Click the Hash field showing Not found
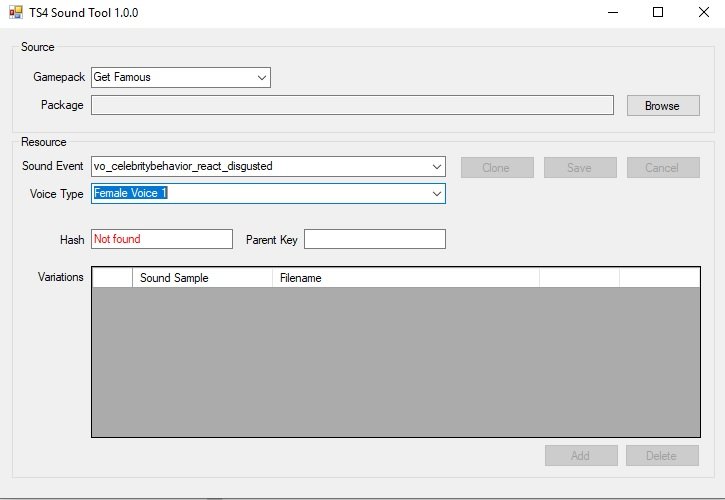The height and width of the screenshot is (500, 725). click(162, 239)
